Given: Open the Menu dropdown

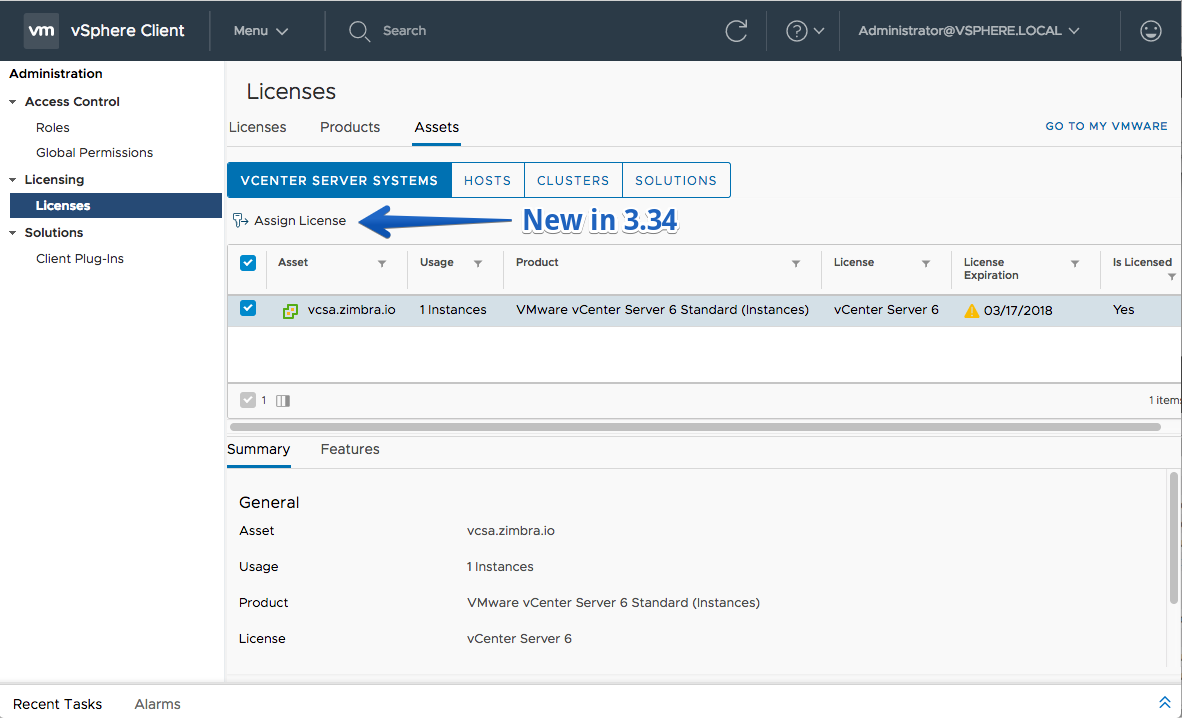Looking at the screenshot, I should point(261,31).
